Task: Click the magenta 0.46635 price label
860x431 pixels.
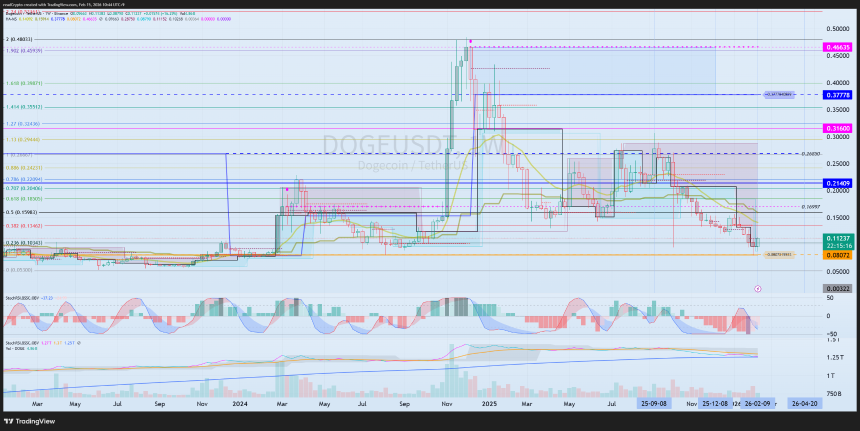Action: pos(839,48)
